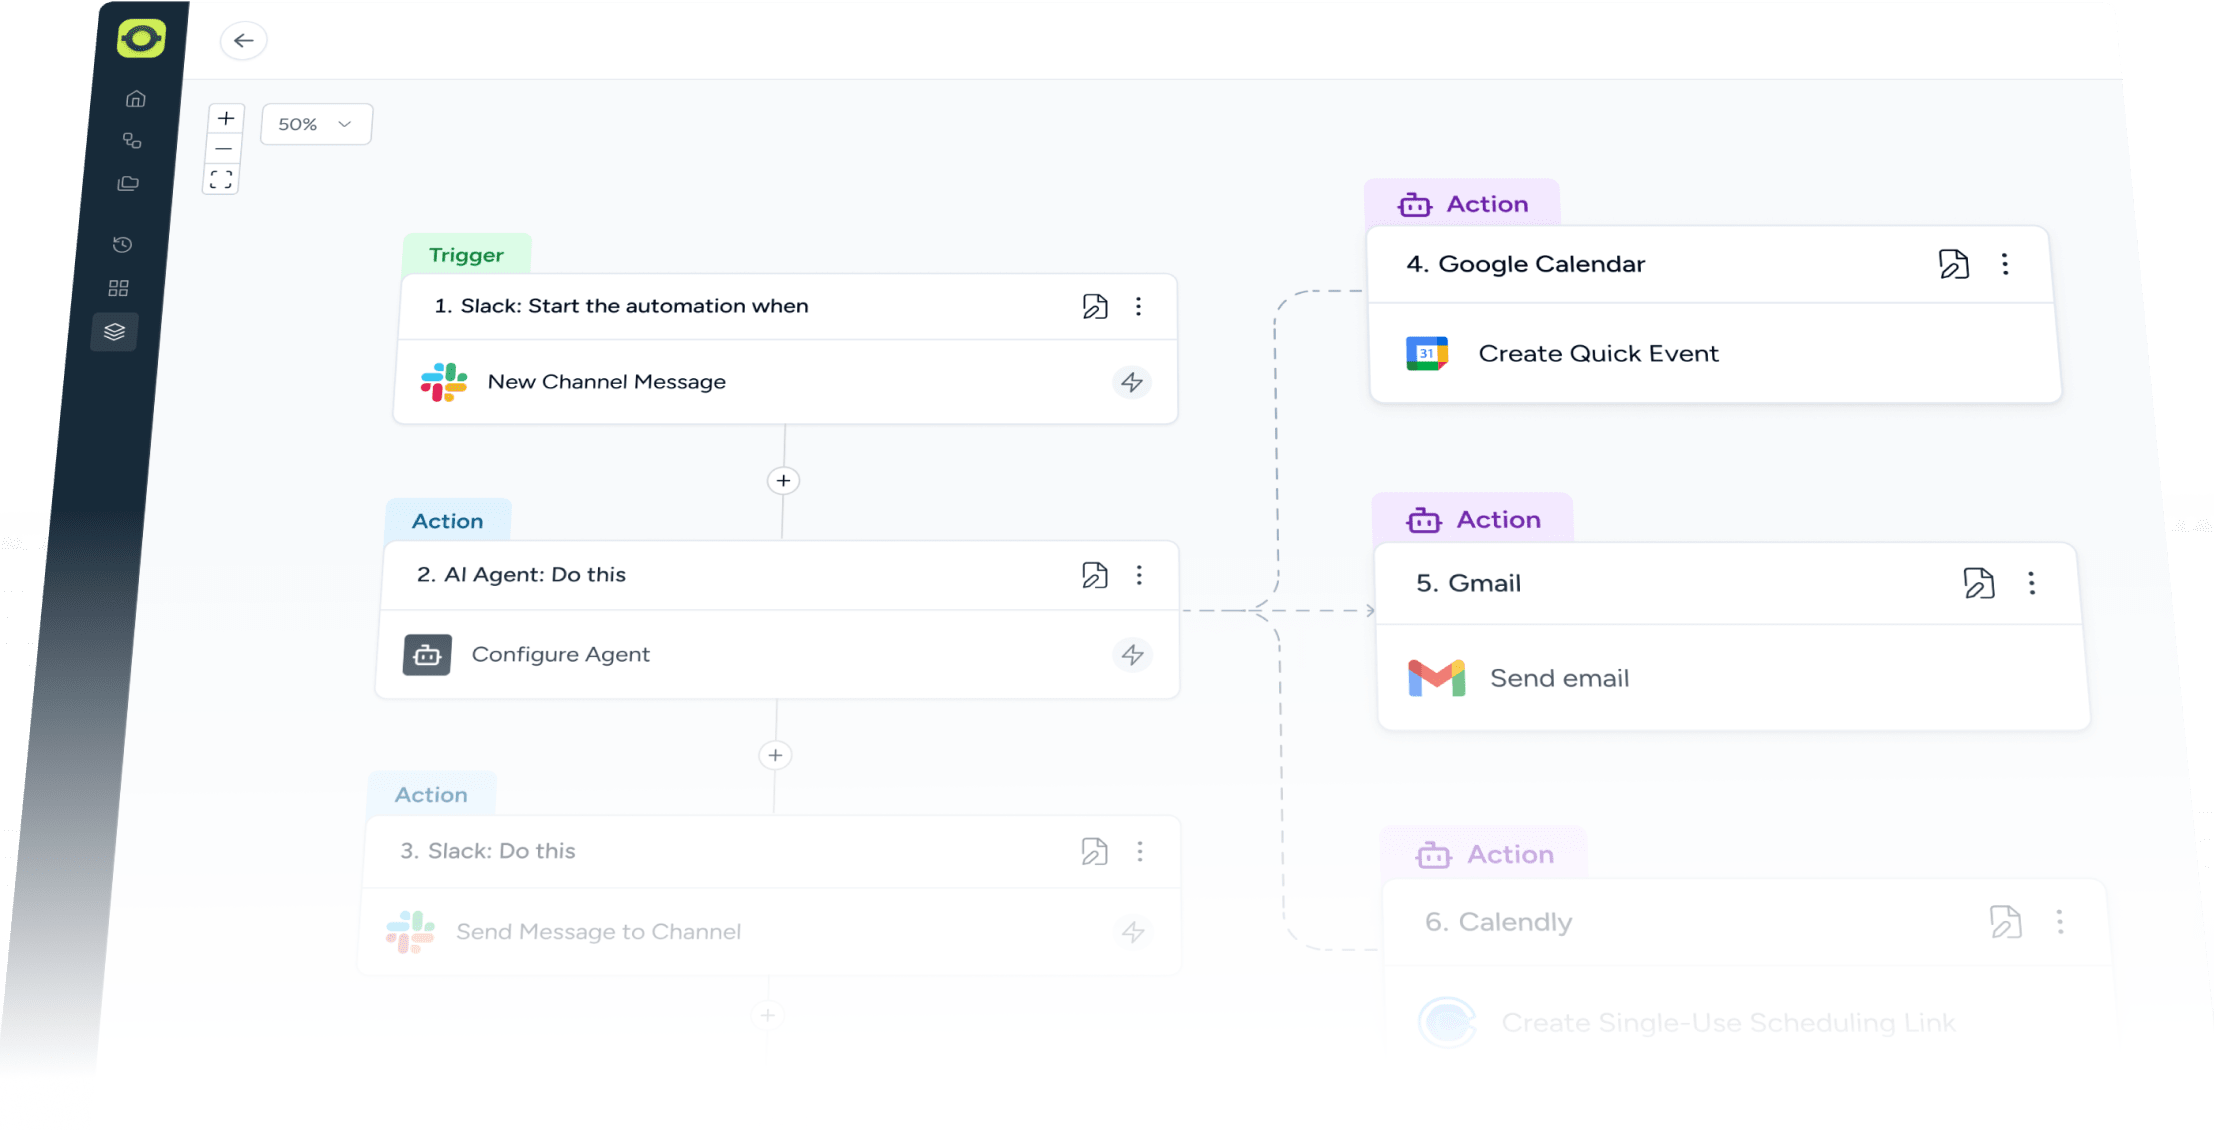The width and height of the screenshot is (2214, 1130).
Task: Open the history icon in sidebar
Action: [123, 245]
